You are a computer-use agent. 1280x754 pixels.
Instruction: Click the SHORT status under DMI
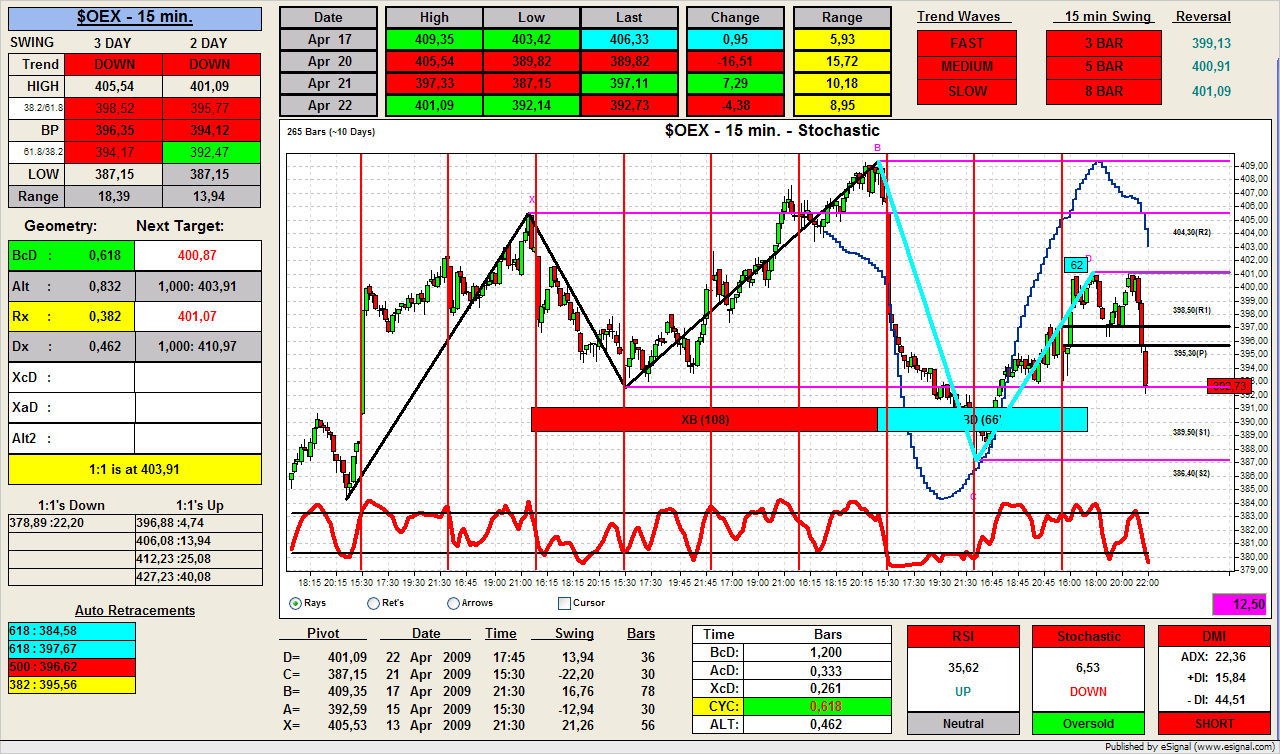point(1214,723)
